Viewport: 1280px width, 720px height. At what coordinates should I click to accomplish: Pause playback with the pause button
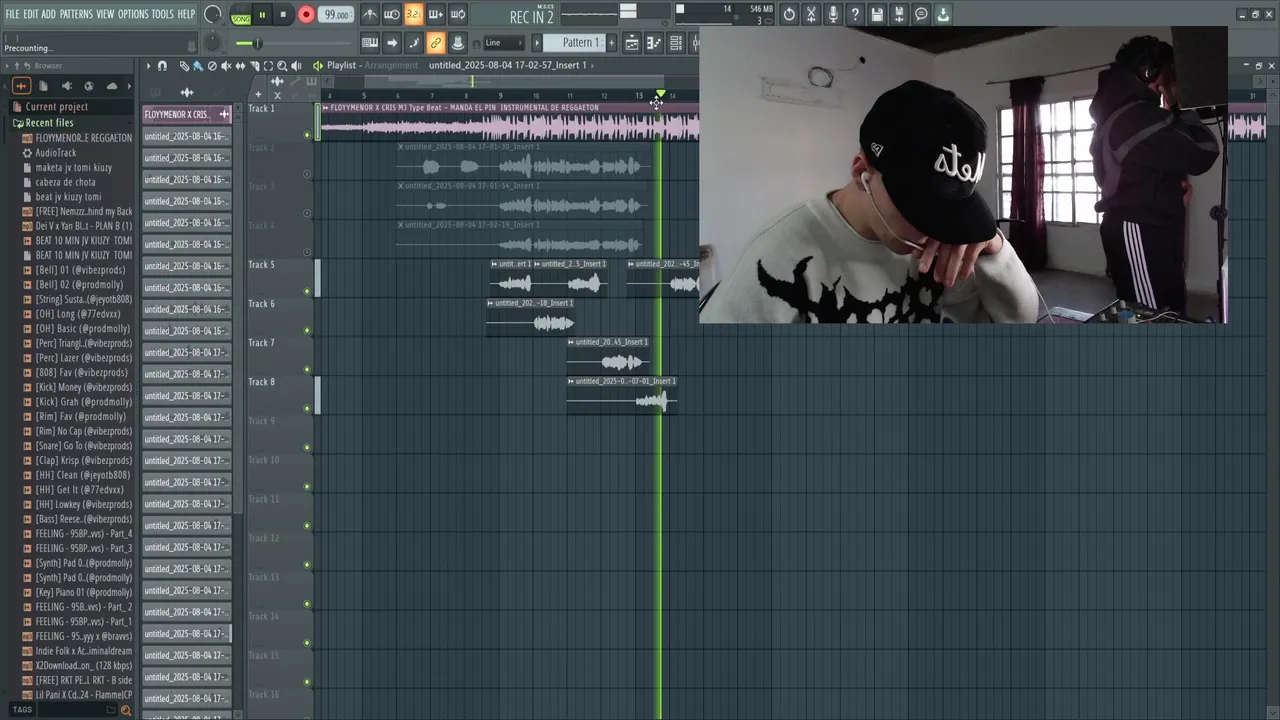coord(262,15)
